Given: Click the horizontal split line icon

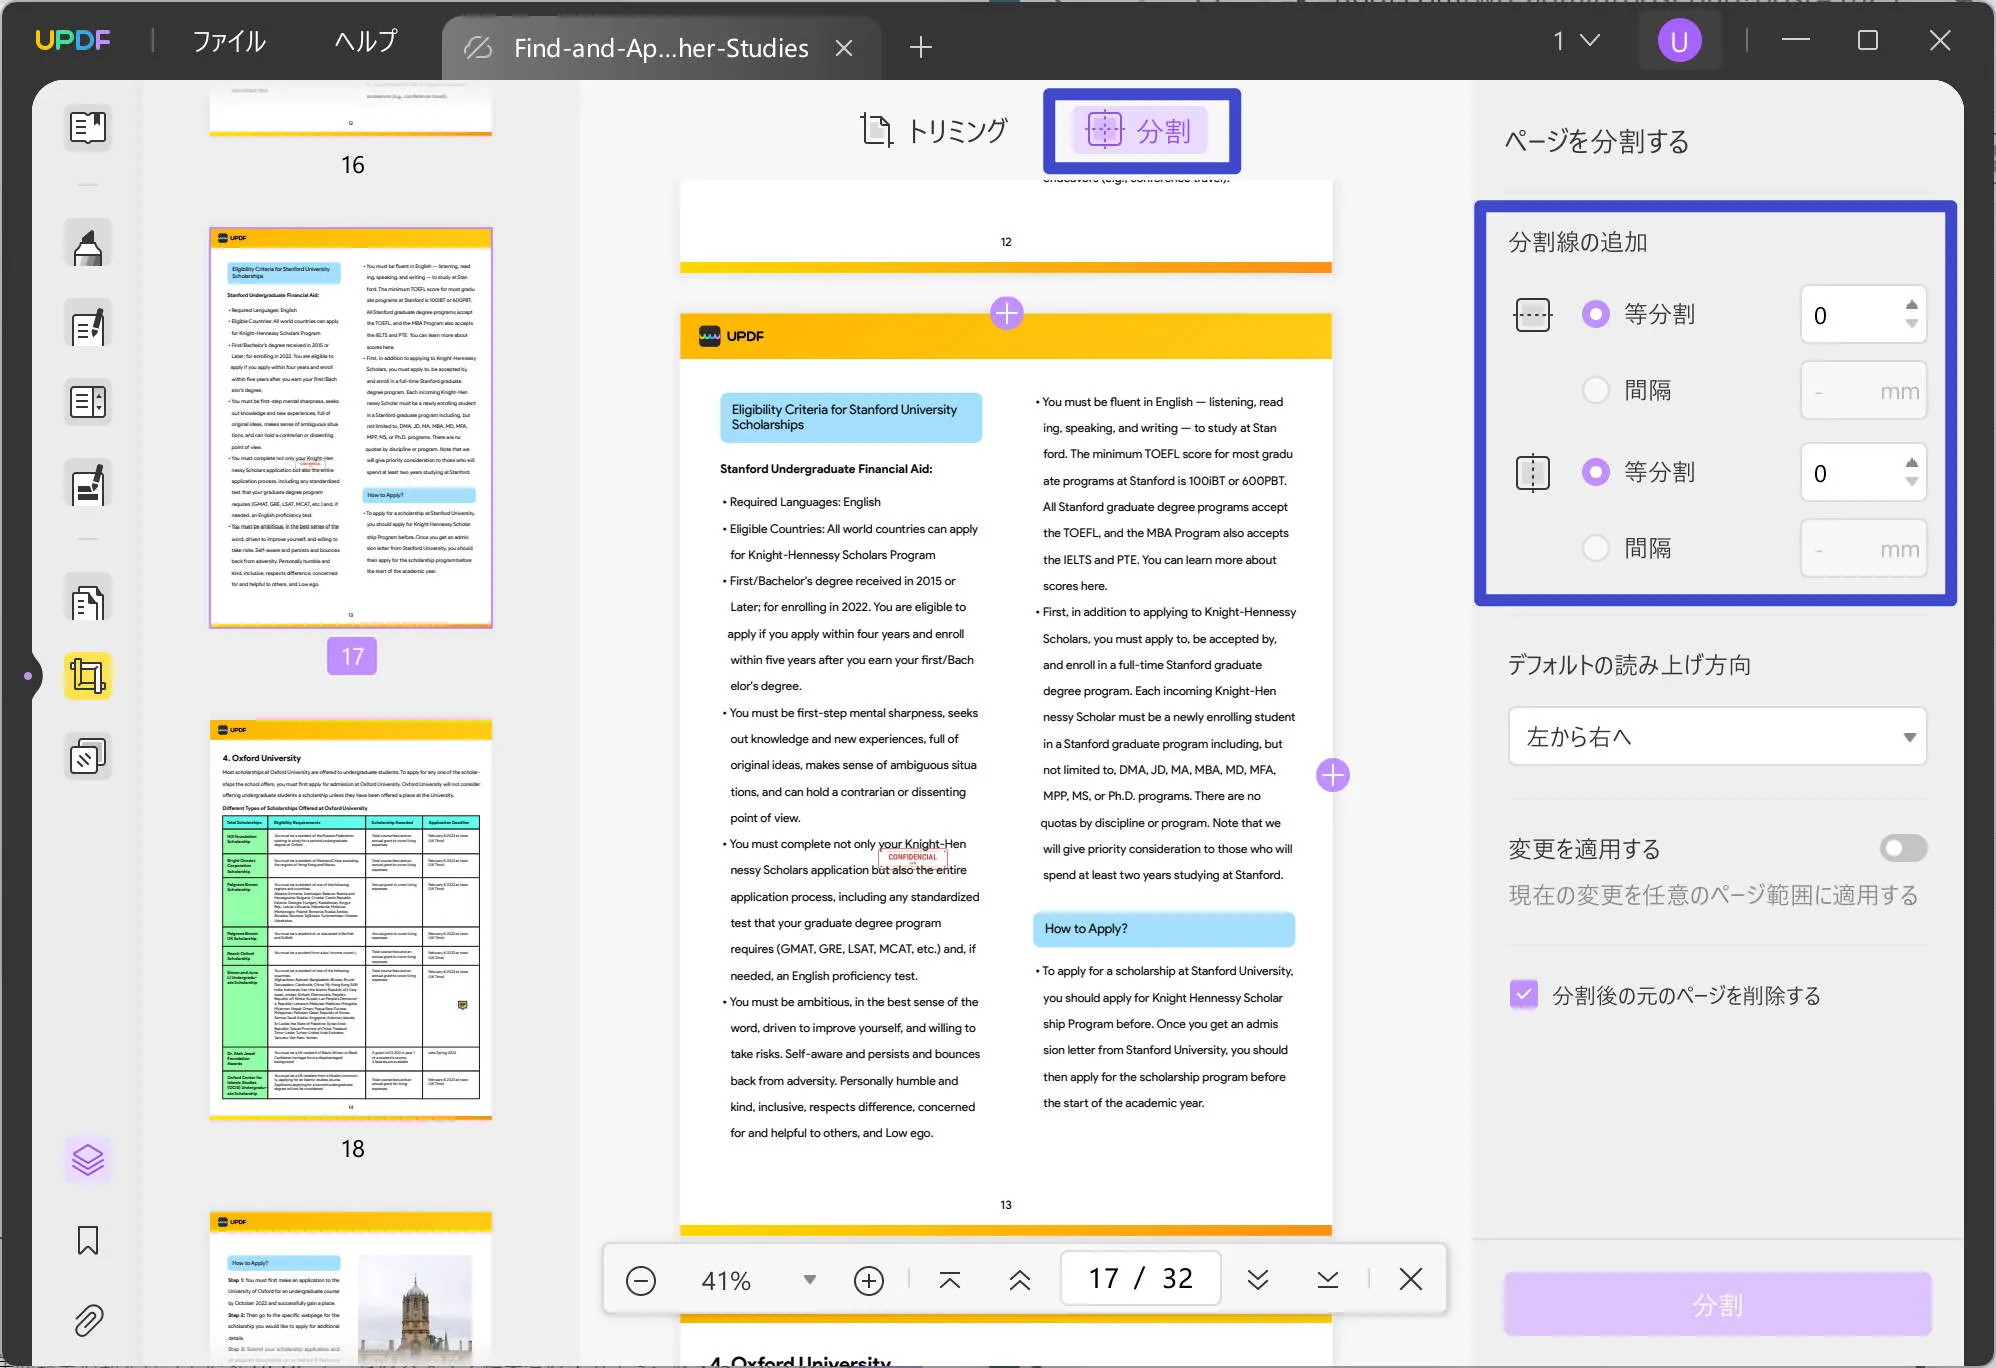Looking at the screenshot, I should [1532, 315].
